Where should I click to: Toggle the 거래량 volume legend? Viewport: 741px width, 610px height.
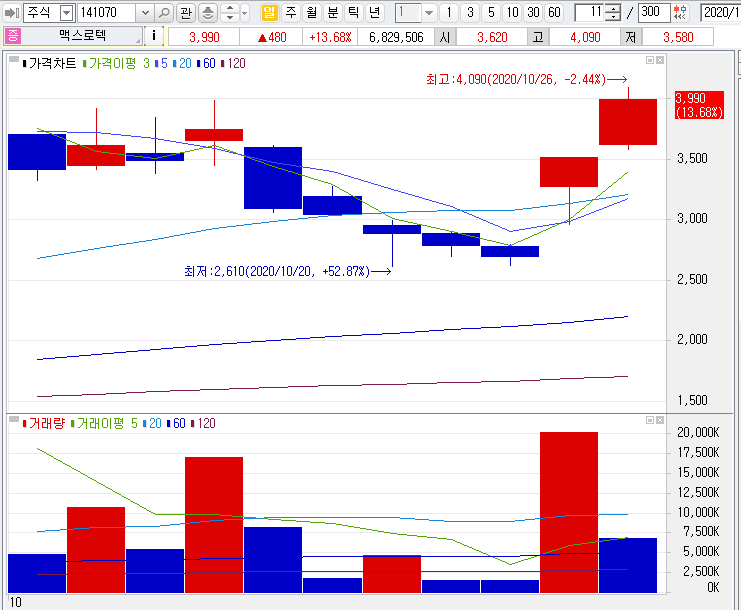43,423
